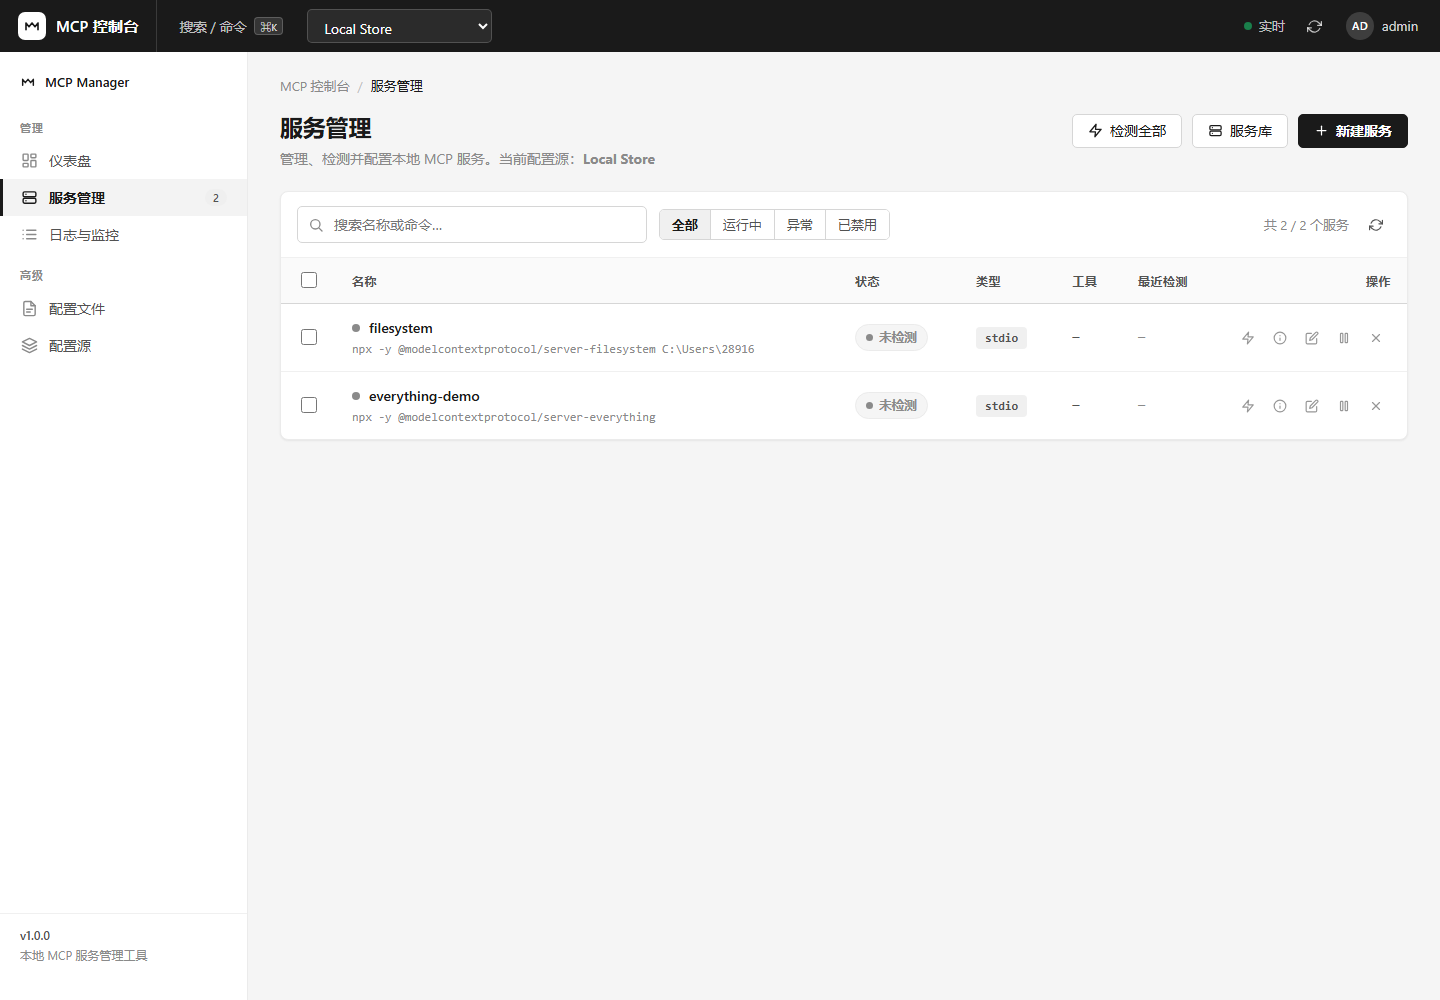Click the 共 2 / 2 个服务 count
The width and height of the screenshot is (1440, 1000).
(1306, 226)
